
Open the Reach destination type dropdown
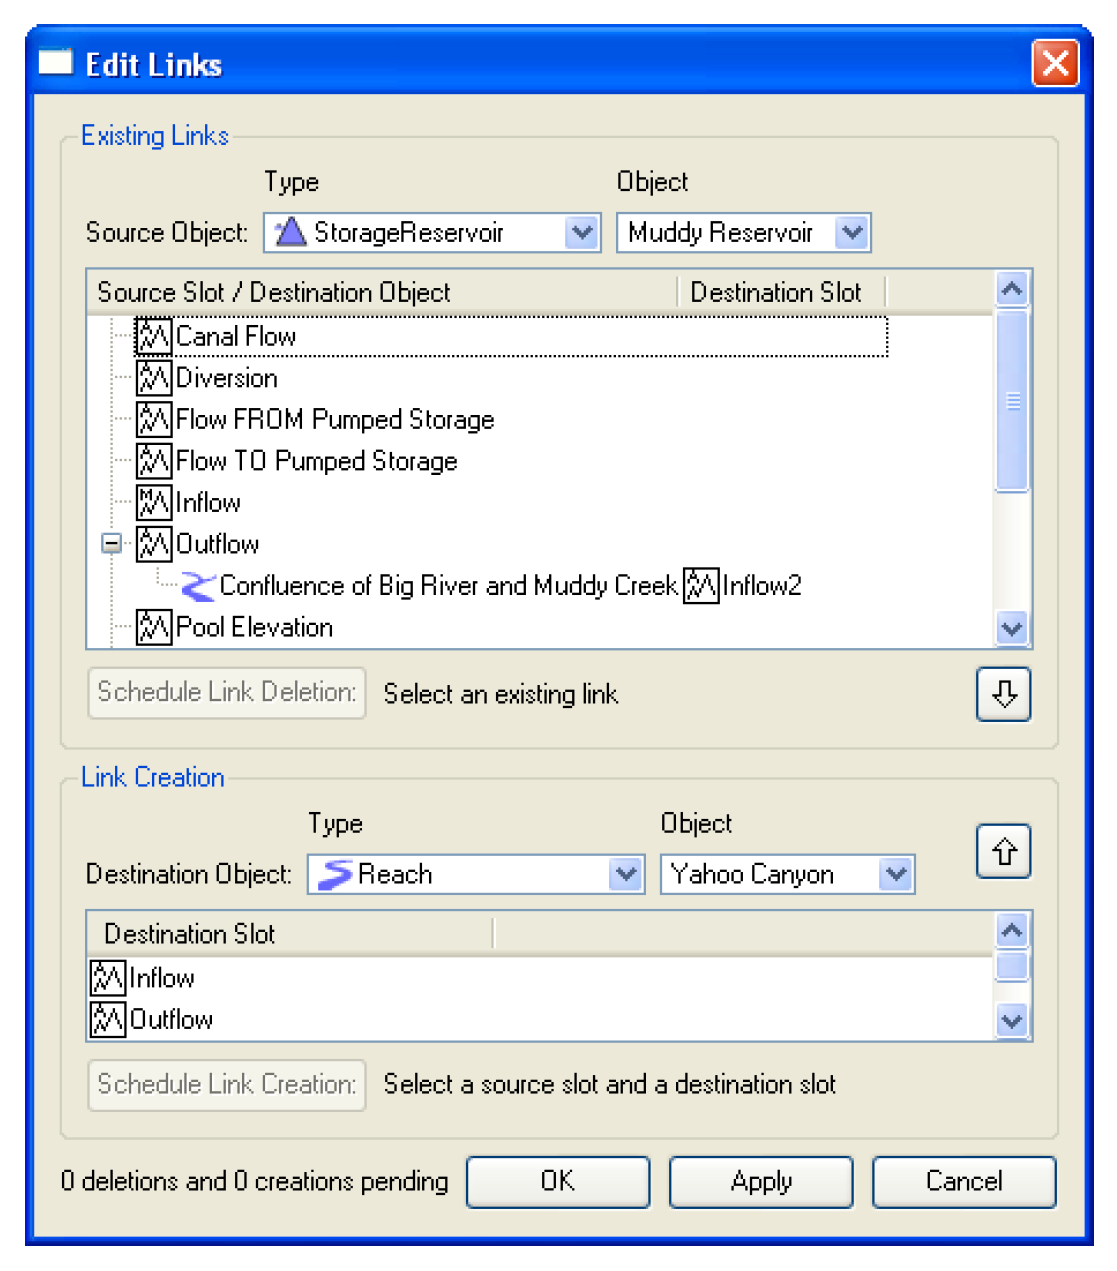point(626,874)
